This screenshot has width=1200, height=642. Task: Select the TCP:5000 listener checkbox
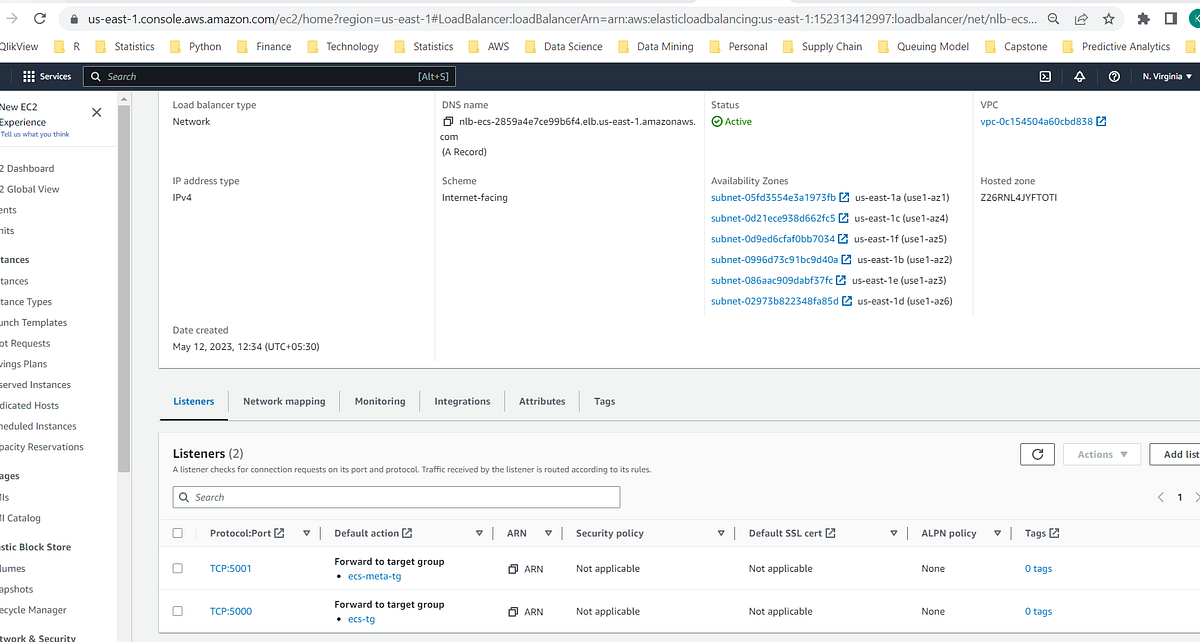[178, 611]
